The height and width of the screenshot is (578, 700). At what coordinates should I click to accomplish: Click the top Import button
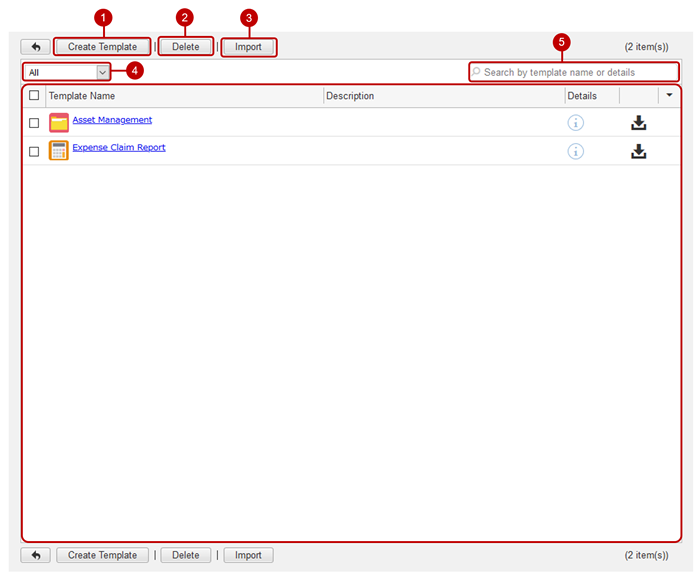248,47
